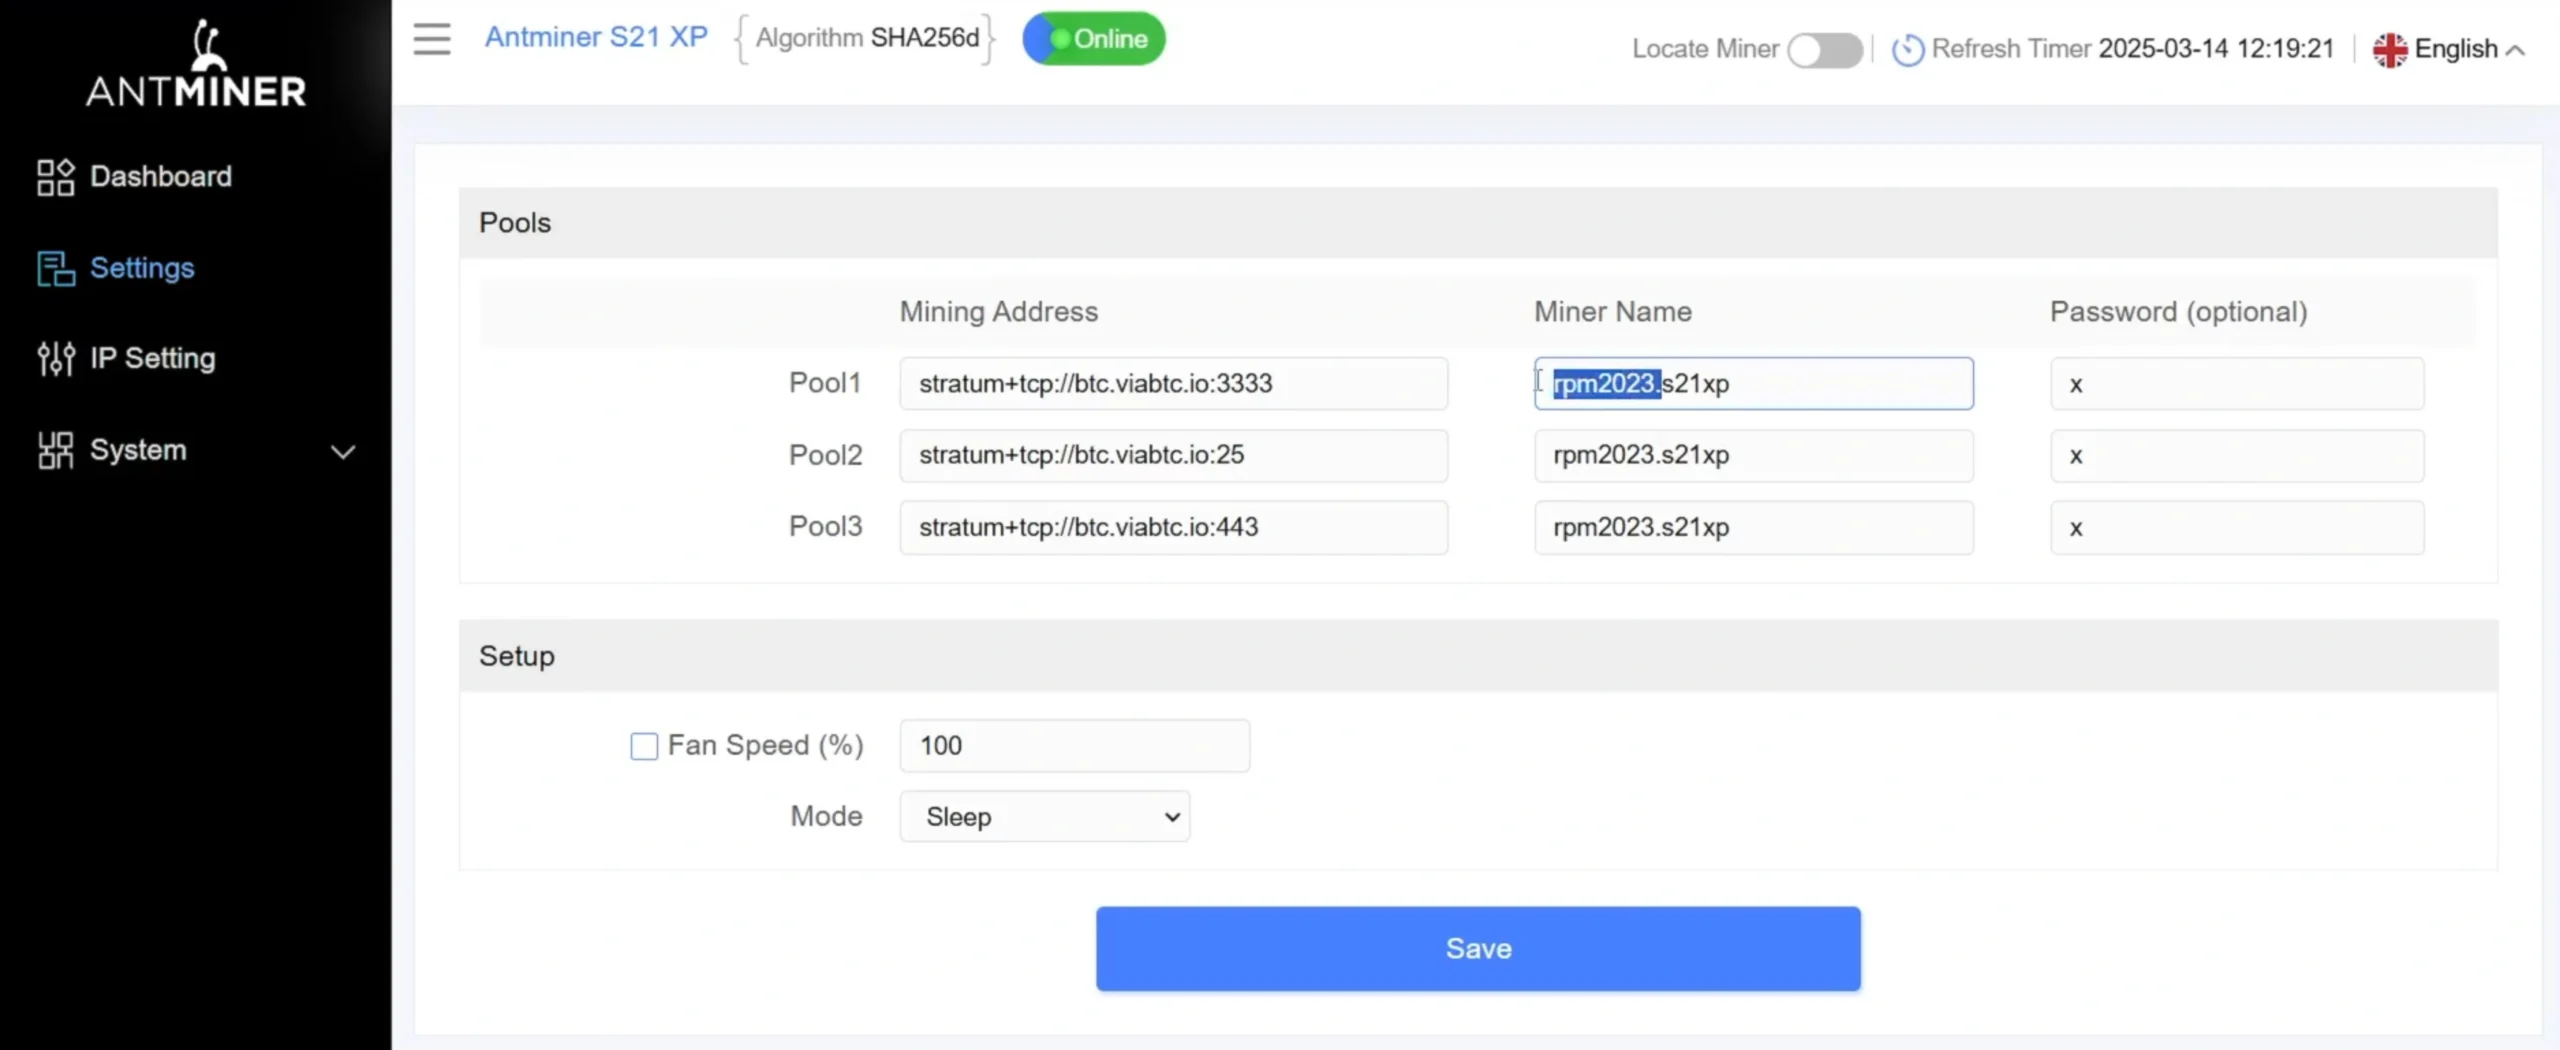The image size is (2560, 1050).
Task: Click the IP Setting sliders icon
Action: click(x=56, y=358)
